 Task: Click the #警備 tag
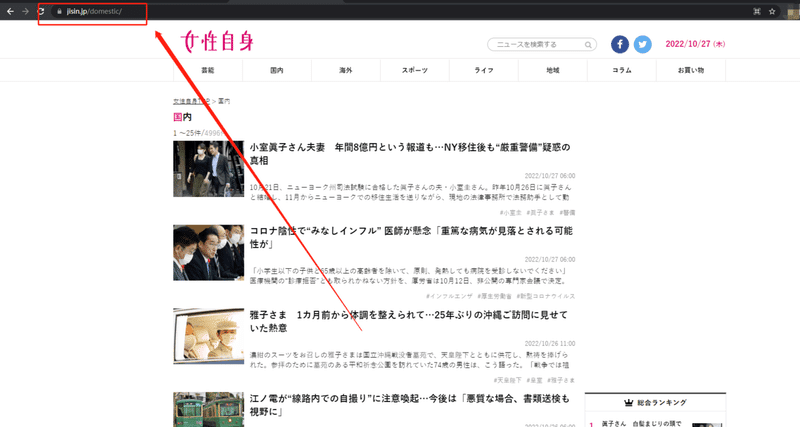[x=567, y=213]
